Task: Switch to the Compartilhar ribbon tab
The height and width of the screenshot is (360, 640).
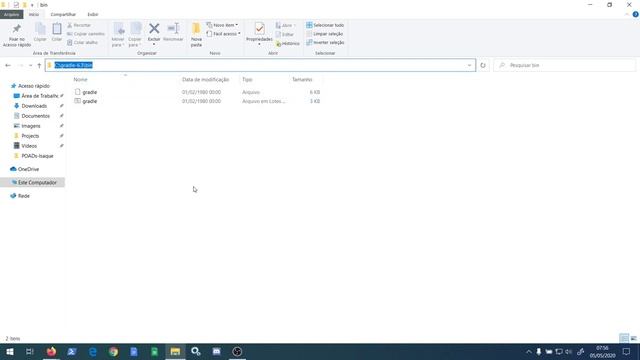Action: click(63, 14)
